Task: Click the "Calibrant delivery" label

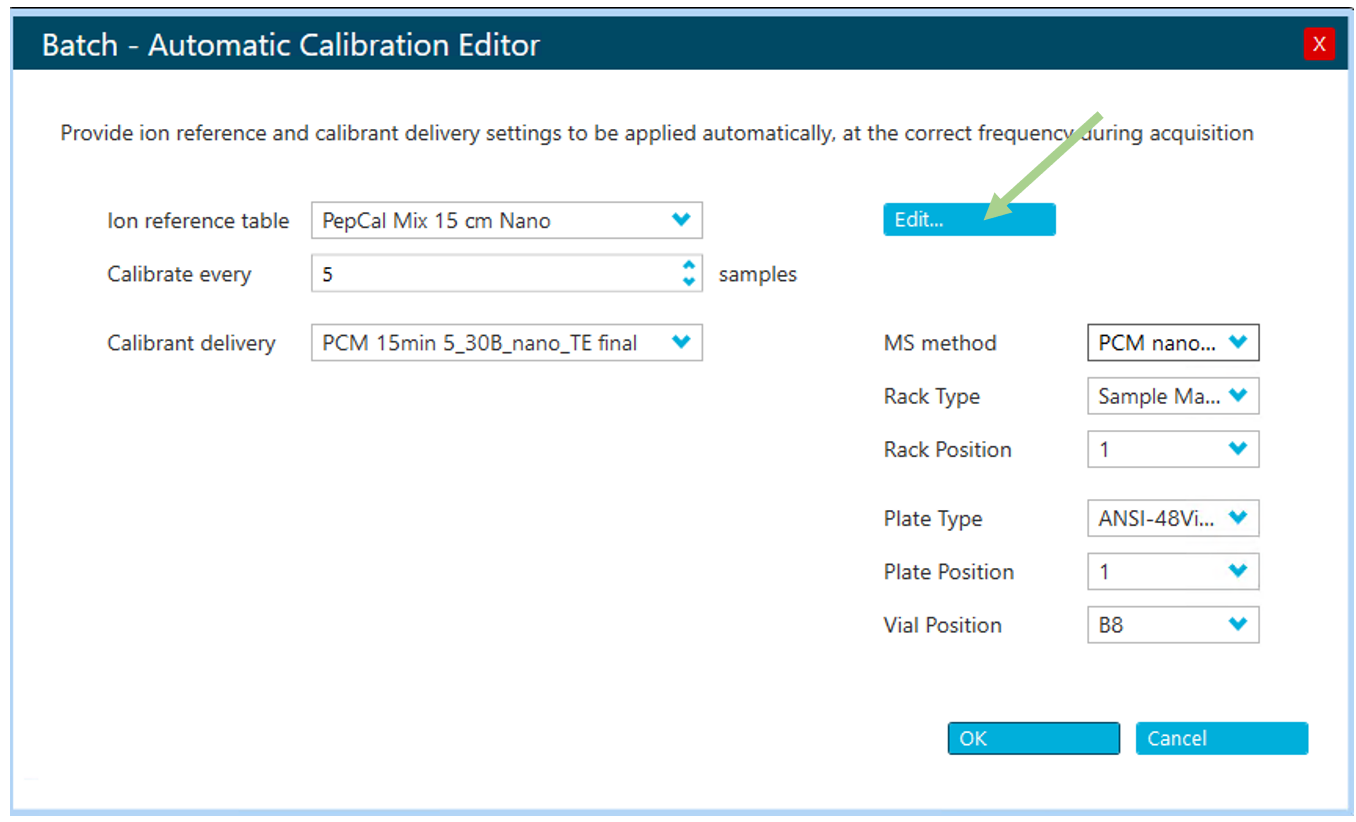Action: pos(191,343)
